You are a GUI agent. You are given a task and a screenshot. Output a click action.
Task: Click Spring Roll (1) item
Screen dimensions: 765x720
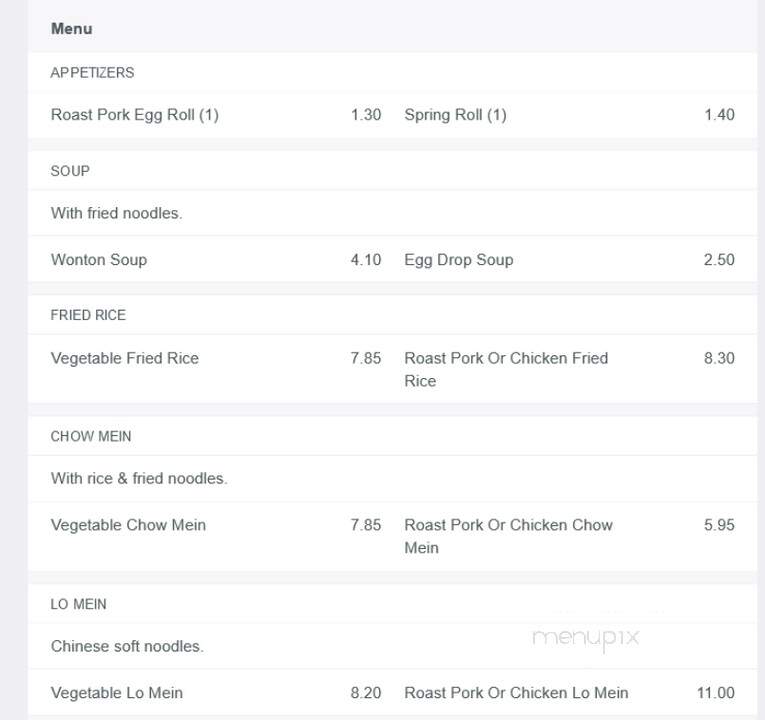(455, 115)
